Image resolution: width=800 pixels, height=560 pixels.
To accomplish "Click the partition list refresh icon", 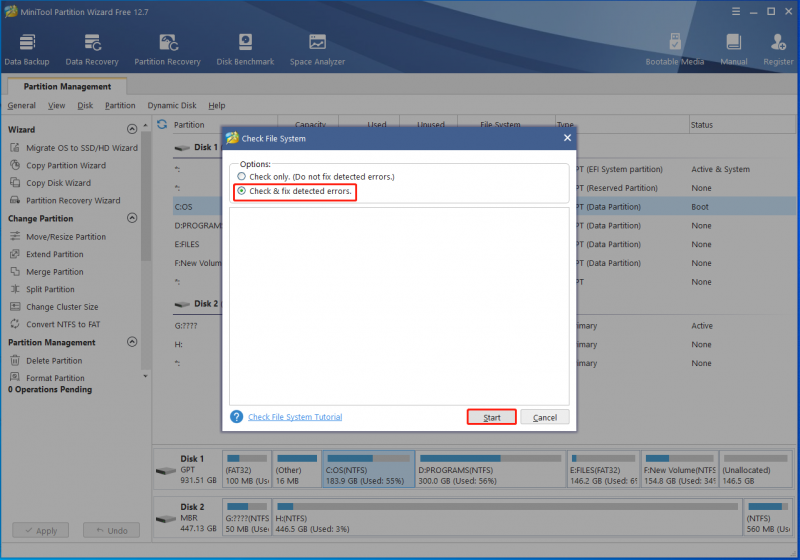I will click(x=162, y=124).
